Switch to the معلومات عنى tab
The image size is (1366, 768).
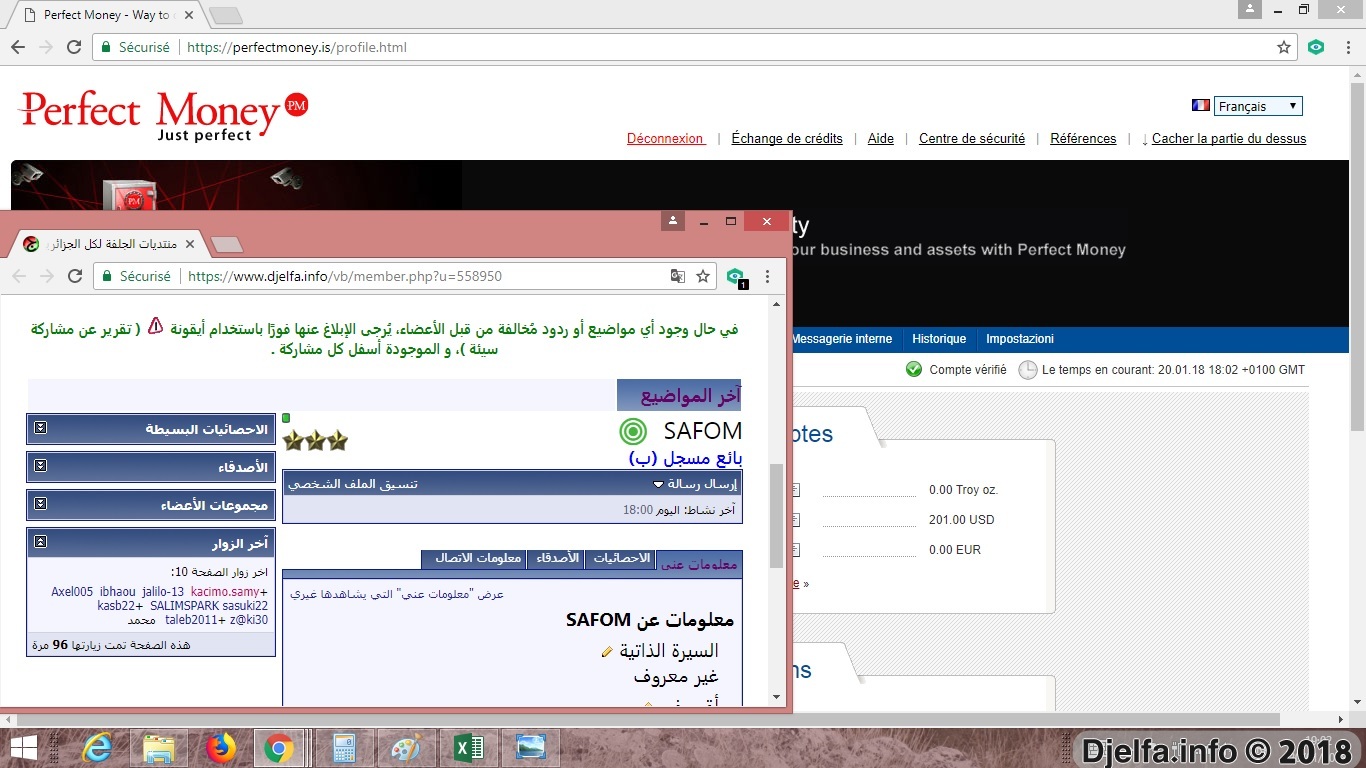tap(699, 564)
